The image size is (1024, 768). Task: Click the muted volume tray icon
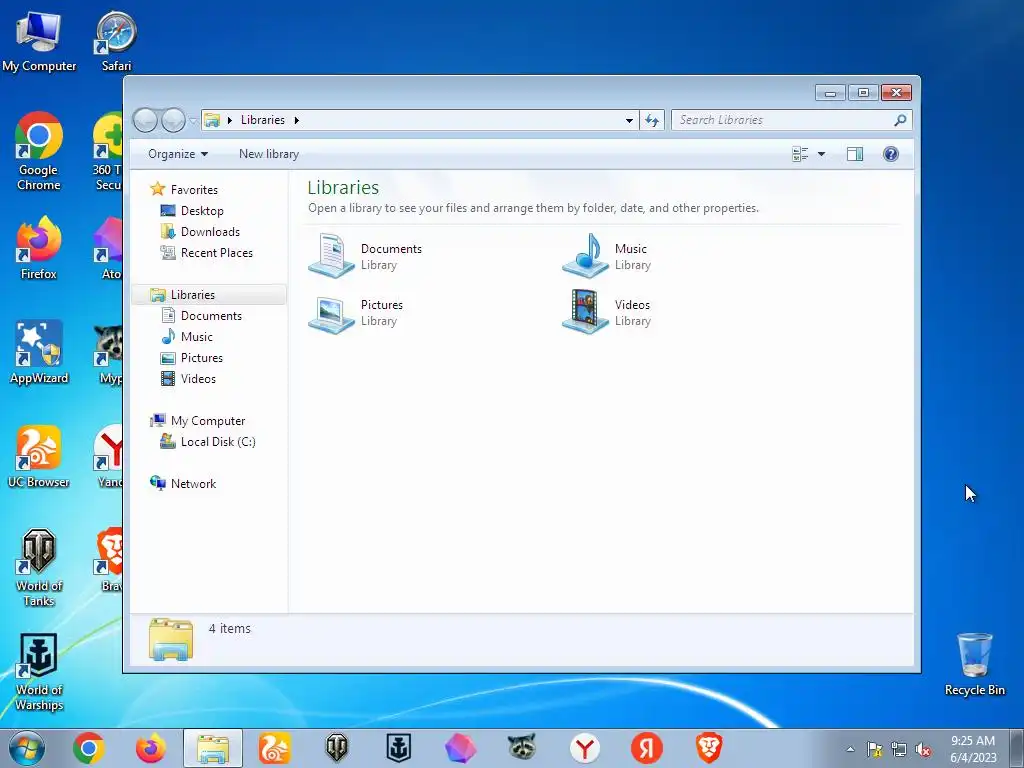pyautogui.click(x=923, y=750)
